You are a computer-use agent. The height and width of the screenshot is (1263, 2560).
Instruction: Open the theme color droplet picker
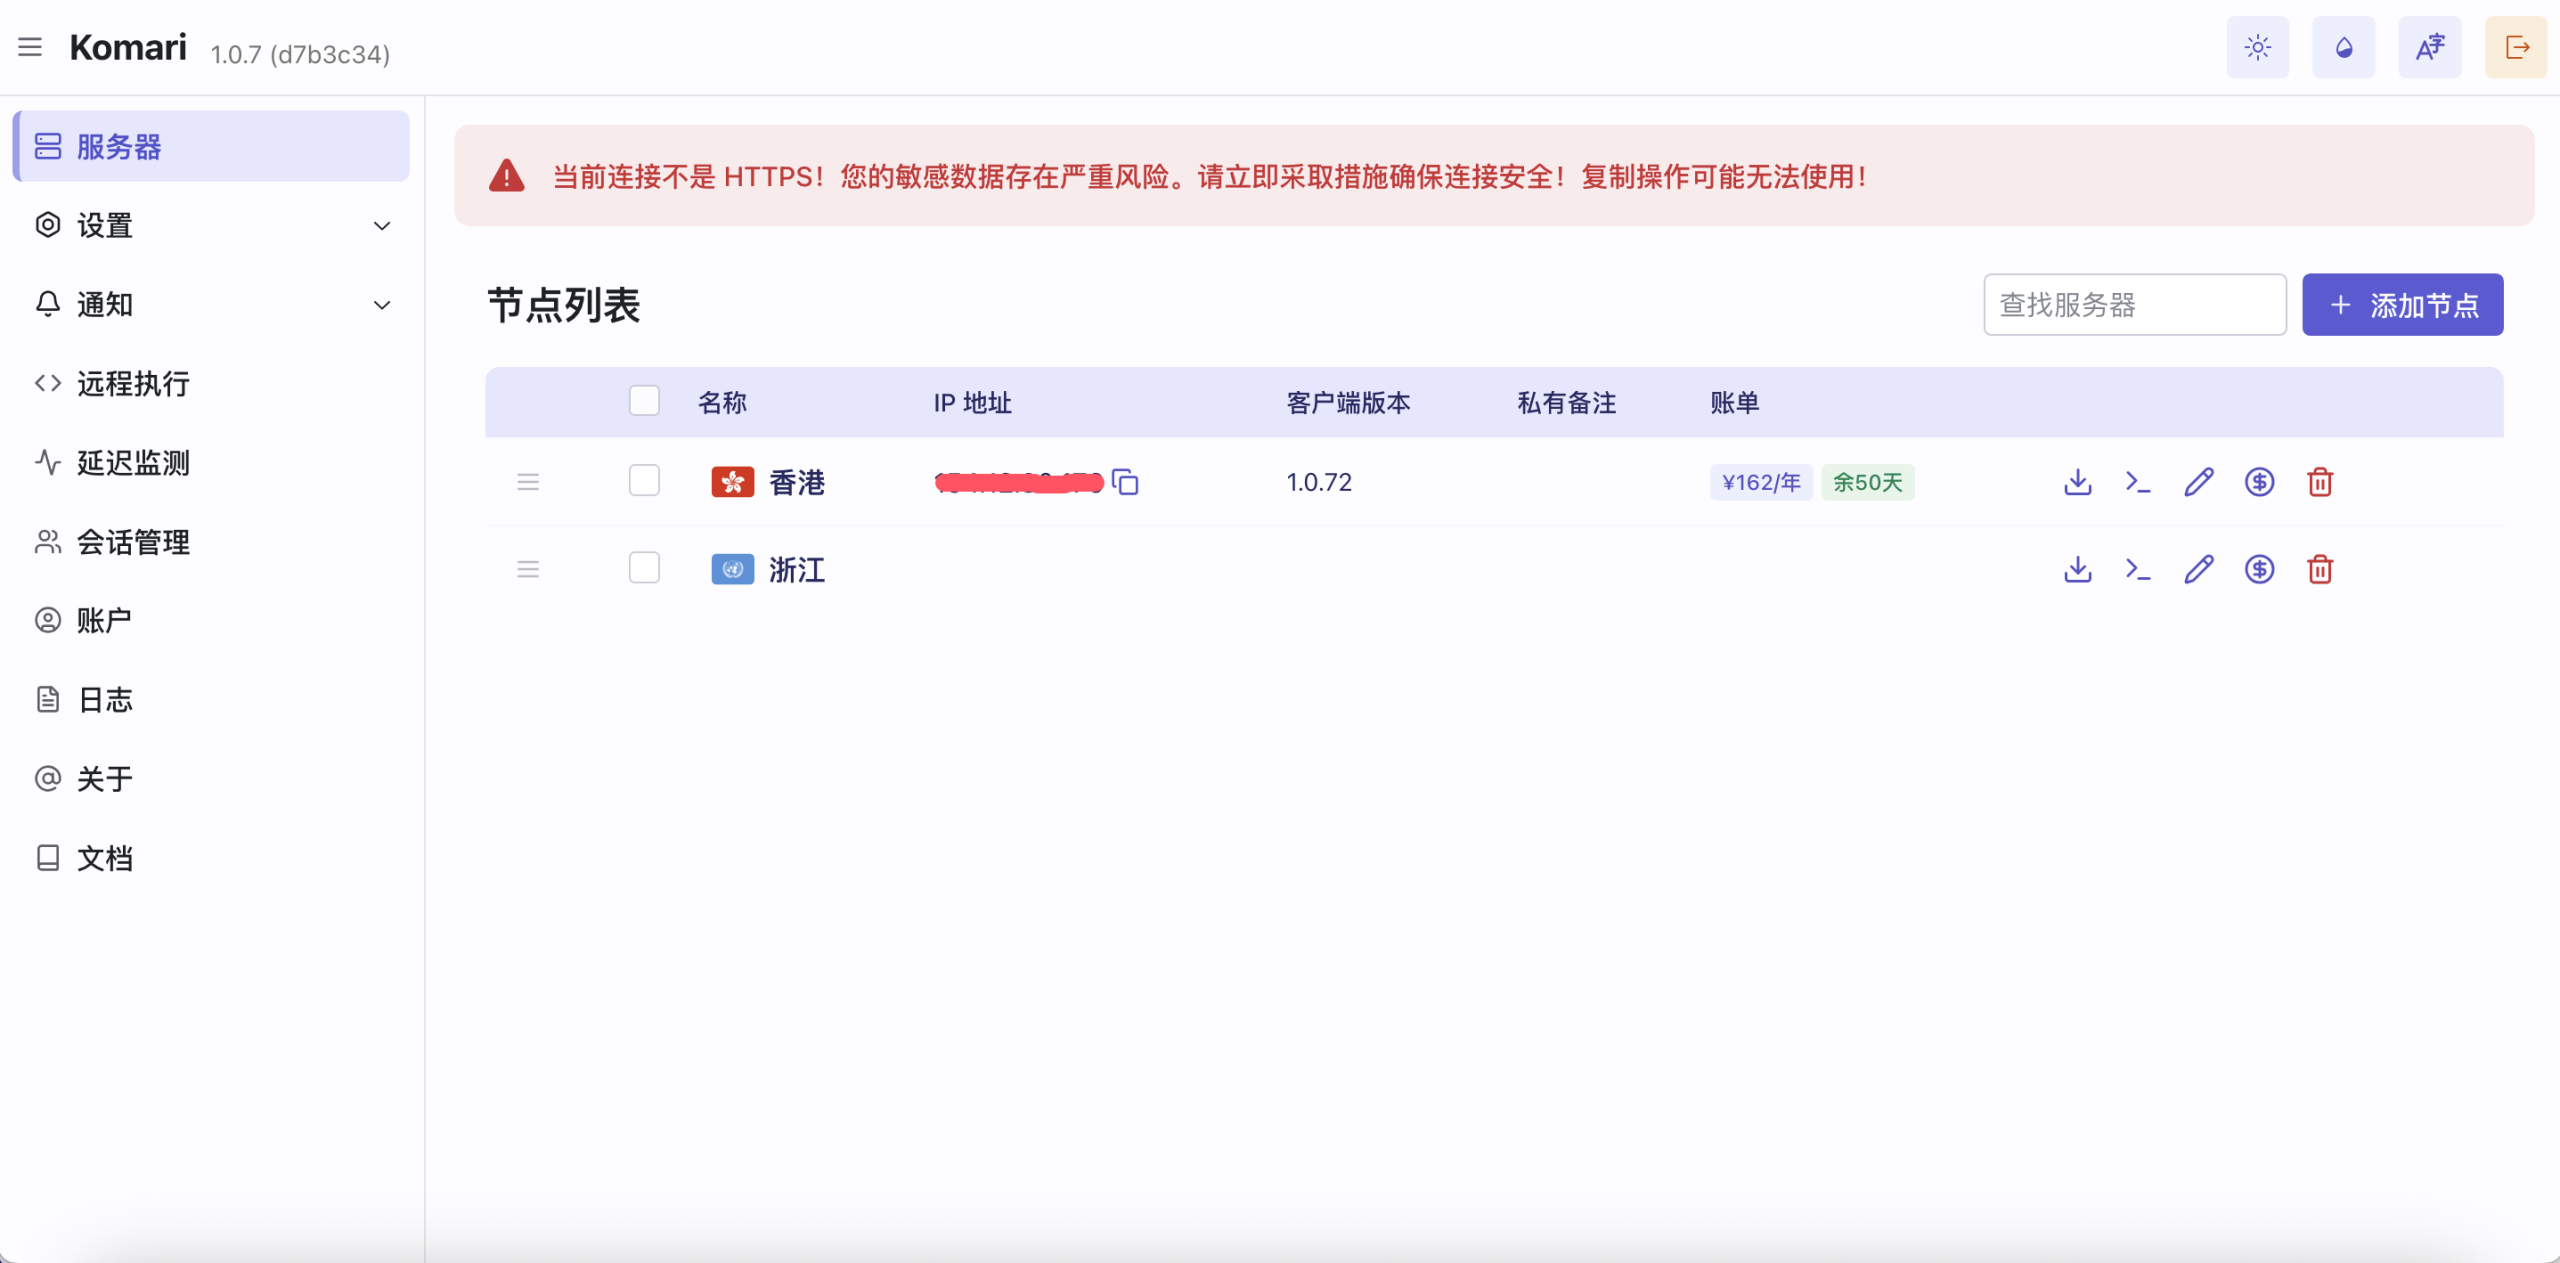[x=2343, y=47]
